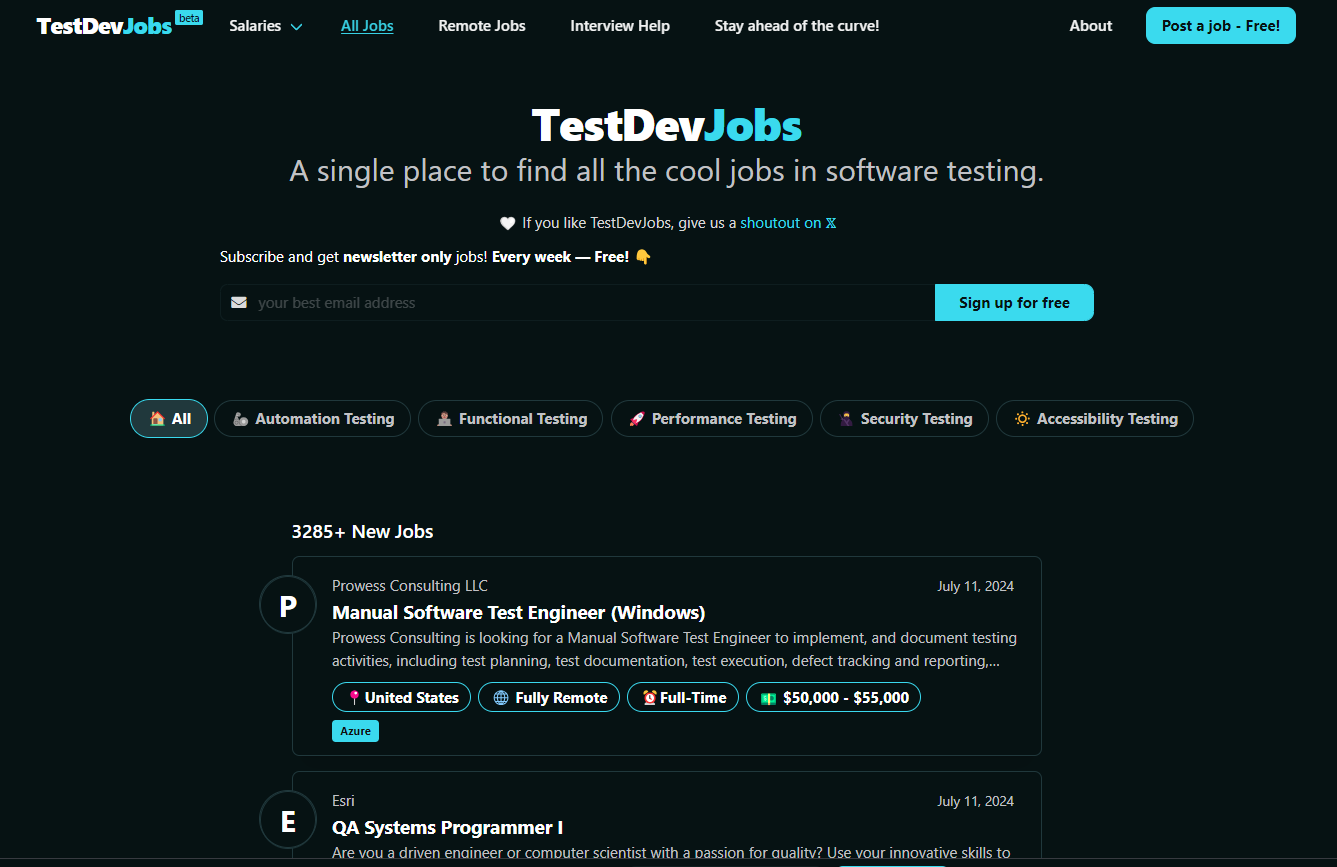The width and height of the screenshot is (1337, 867).
Task: Follow the shoutout on X link
Action: [x=788, y=223]
